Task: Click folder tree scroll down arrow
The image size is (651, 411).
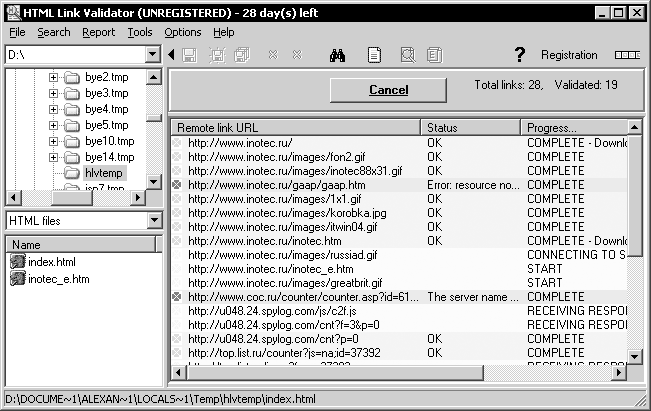Action: tap(154, 181)
